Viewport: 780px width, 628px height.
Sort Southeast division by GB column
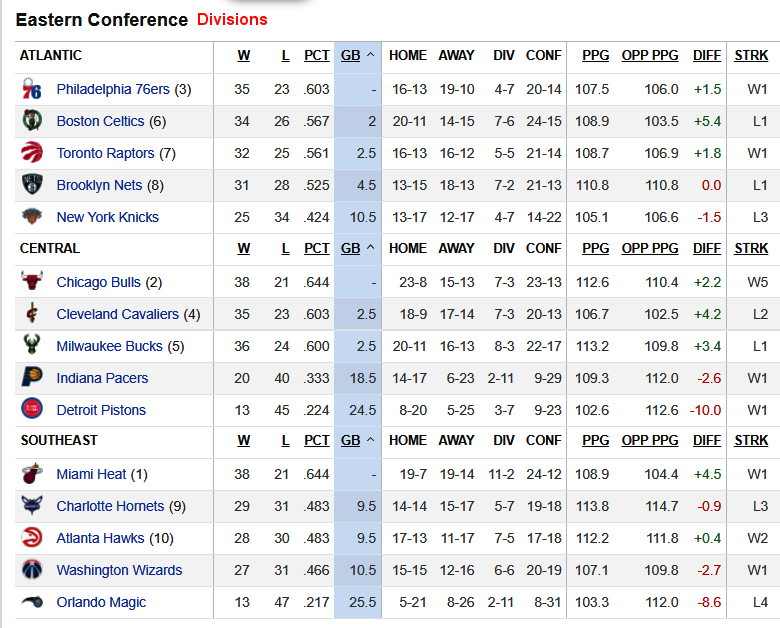(351, 440)
